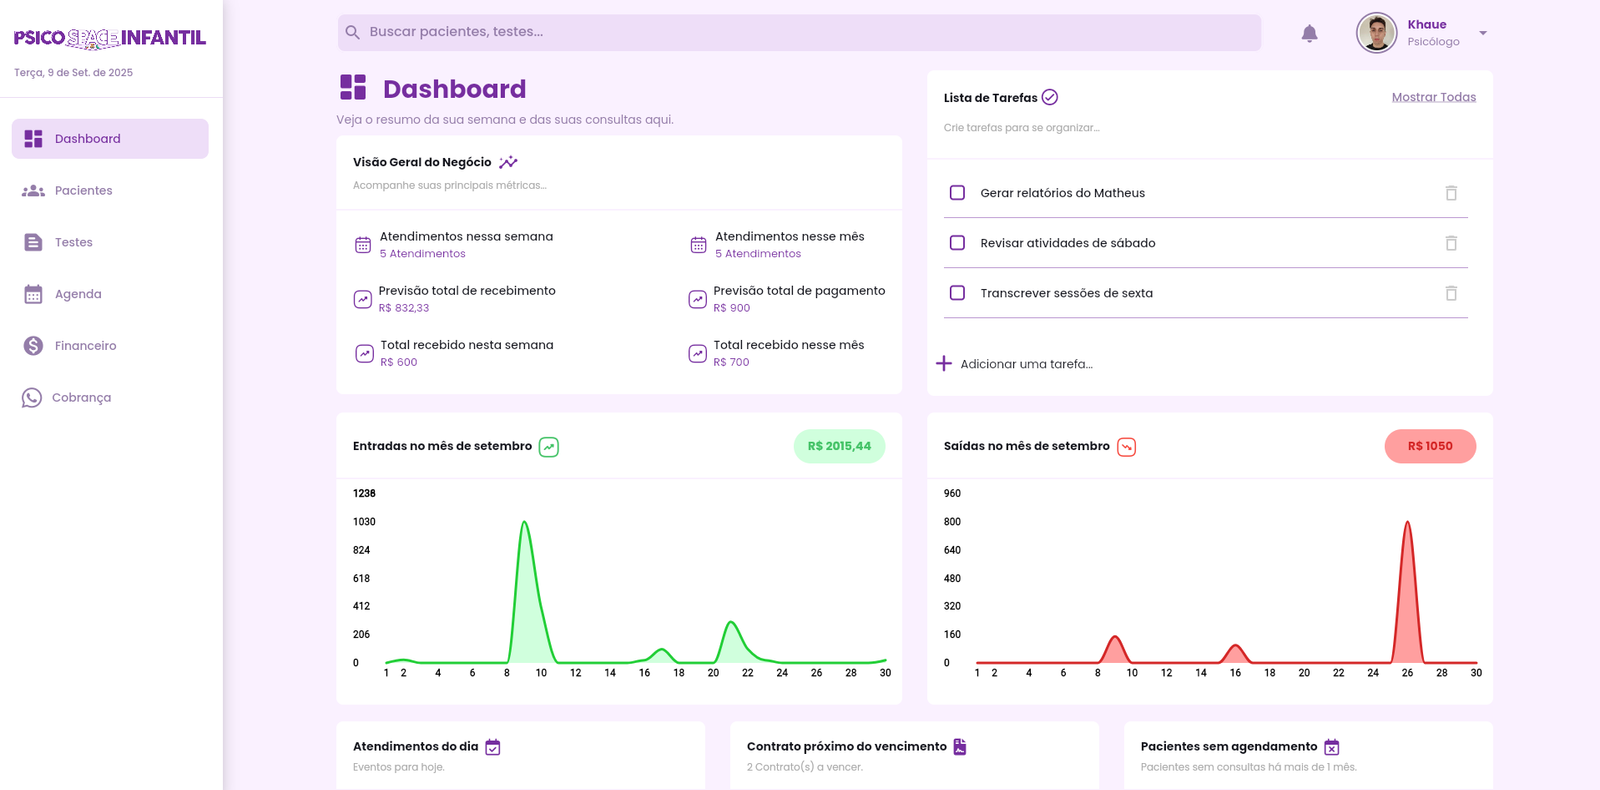Viewport: 1600px width, 790px height.
Task: Remove the Transcrever sessões de sexta task
Action: coord(1451,293)
